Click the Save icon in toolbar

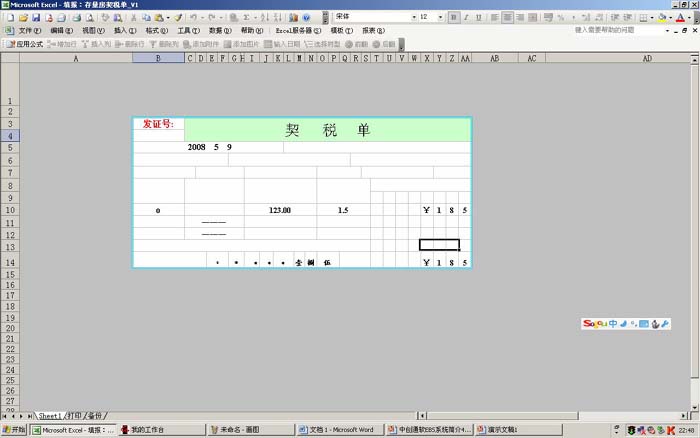(36, 18)
